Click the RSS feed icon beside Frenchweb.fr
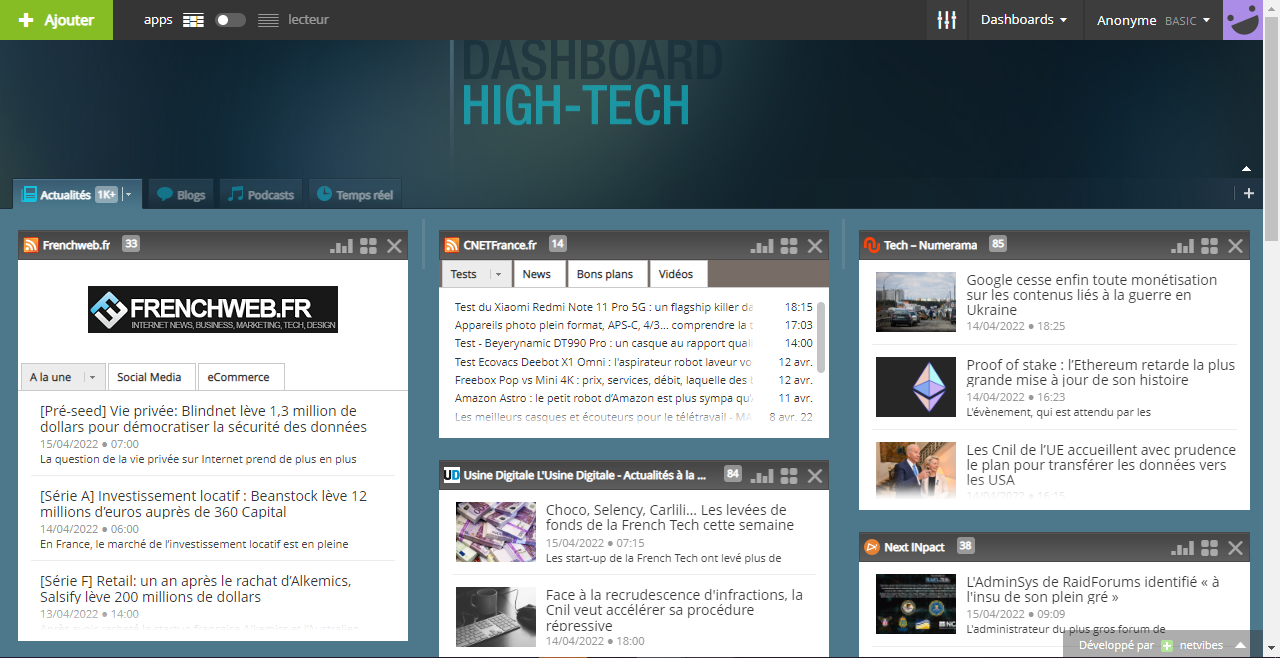Image resolution: width=1280 pixels, height=658 pixels. [x=31, y=245]
